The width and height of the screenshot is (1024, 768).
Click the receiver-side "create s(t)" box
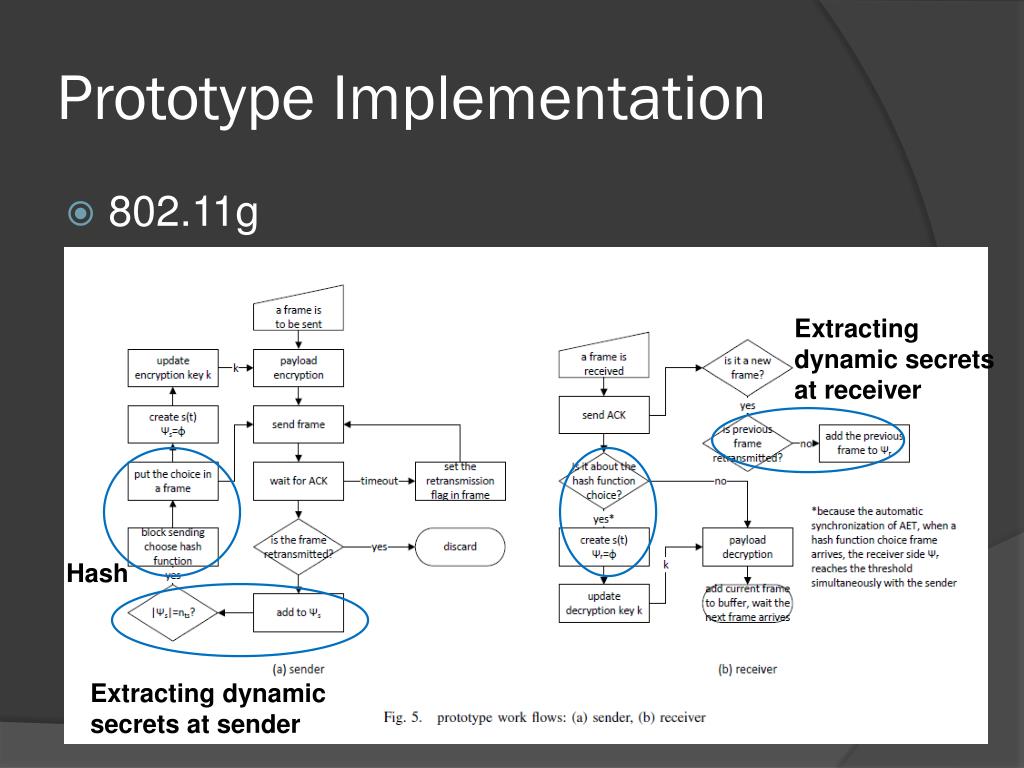click(x=604, y=547)
